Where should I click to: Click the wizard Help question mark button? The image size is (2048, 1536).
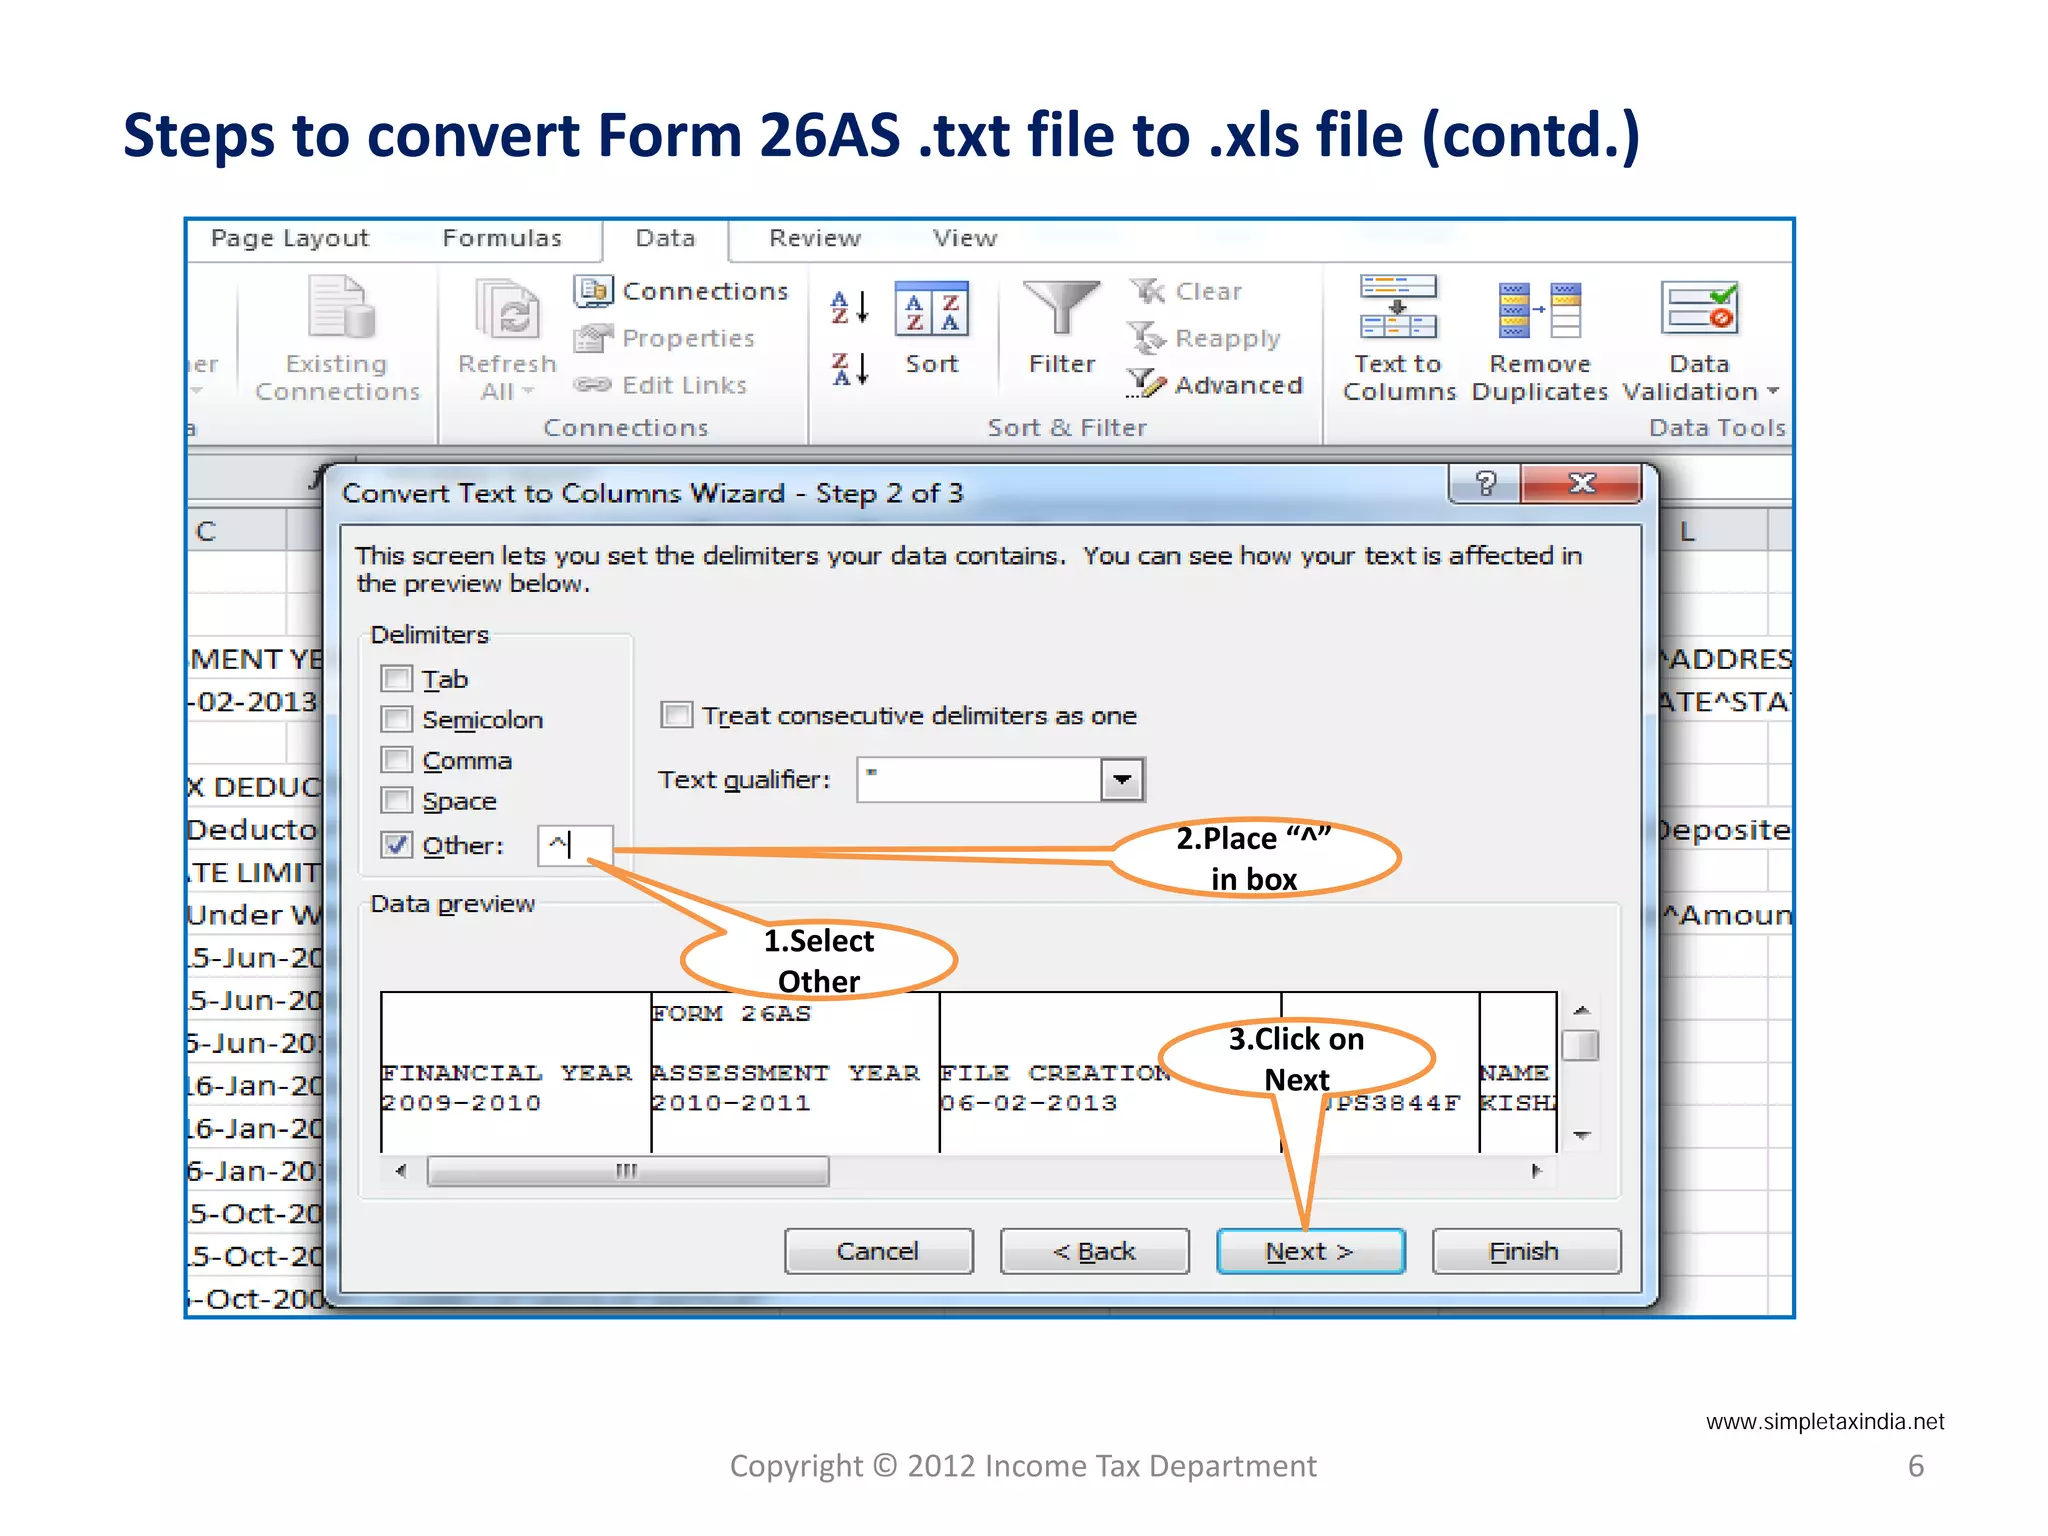[x=1485, y=485]
